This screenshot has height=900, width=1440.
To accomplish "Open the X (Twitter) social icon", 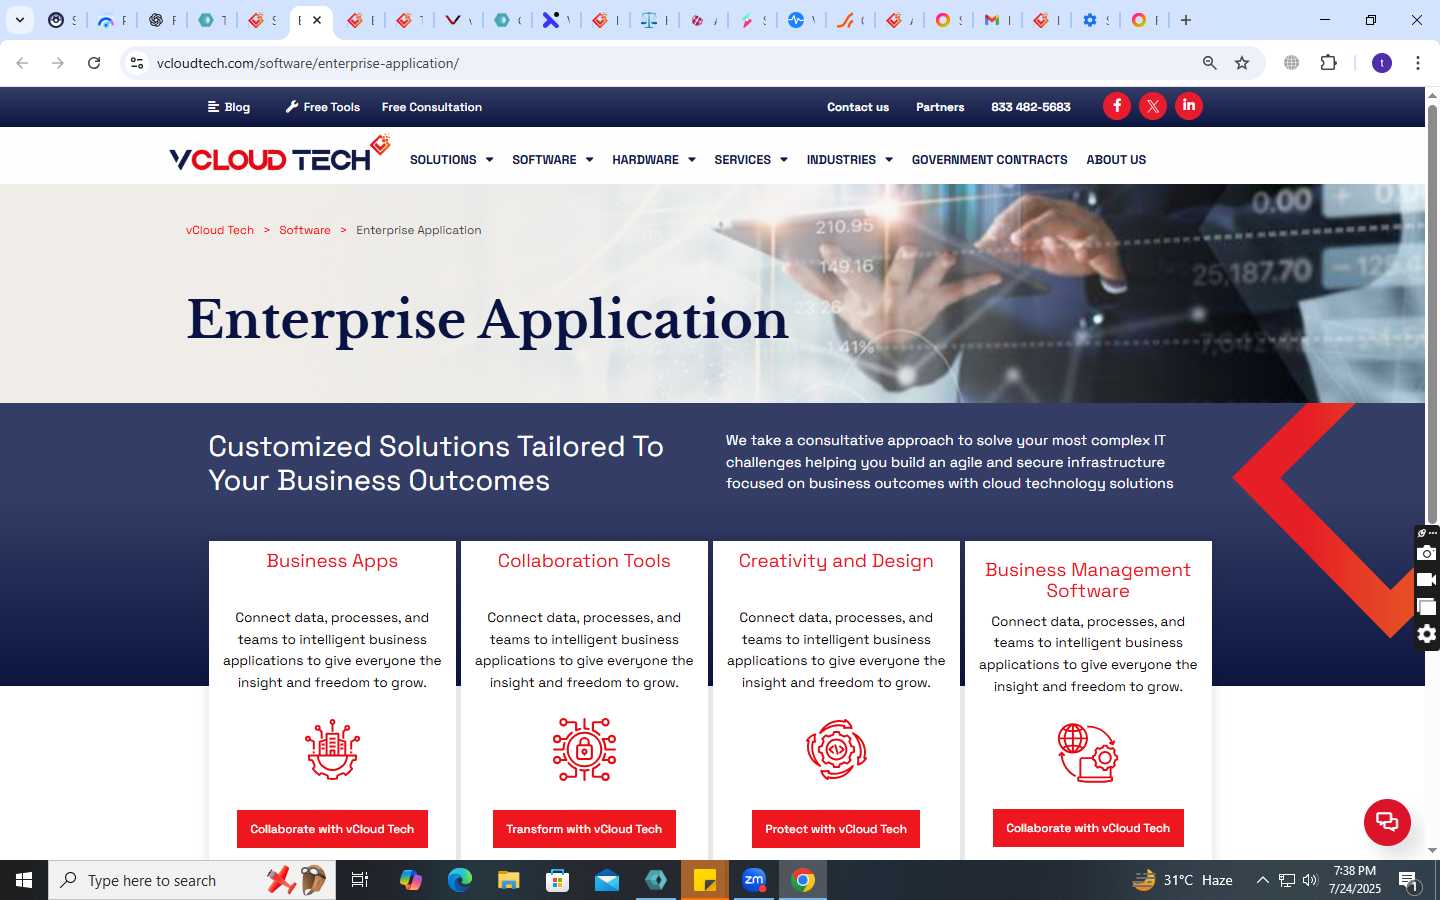I will click(x=1153, y=106).
